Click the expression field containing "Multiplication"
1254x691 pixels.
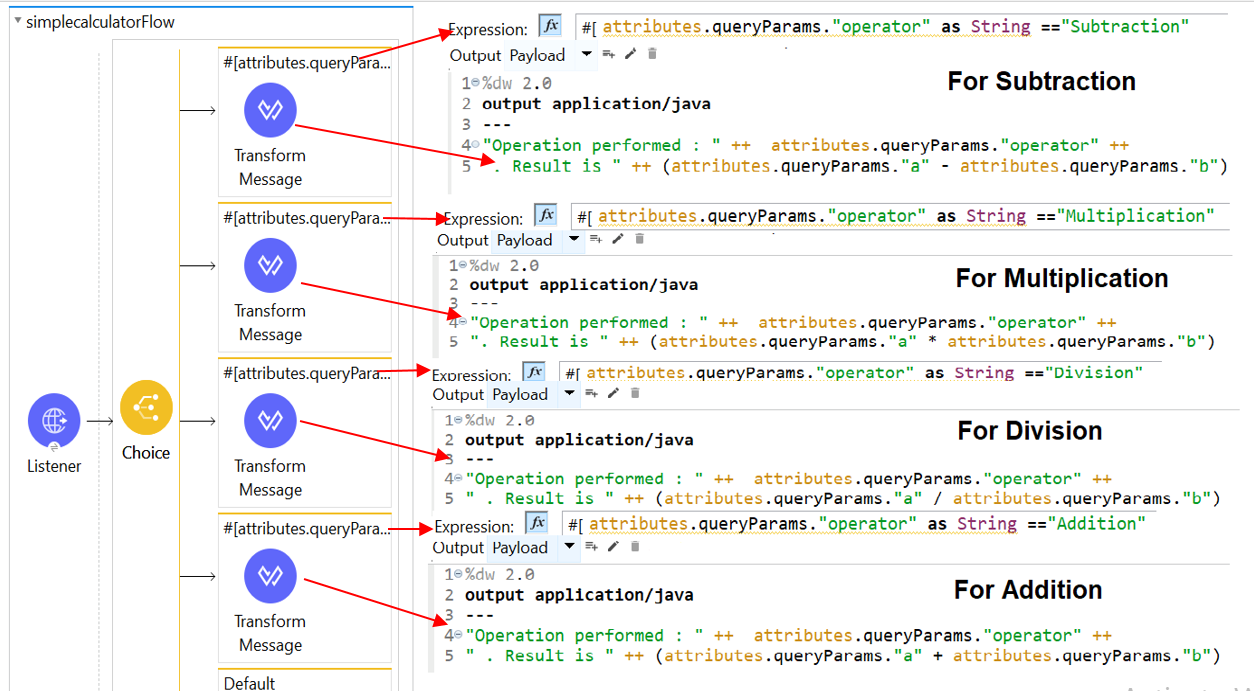[x=900, y=216]
